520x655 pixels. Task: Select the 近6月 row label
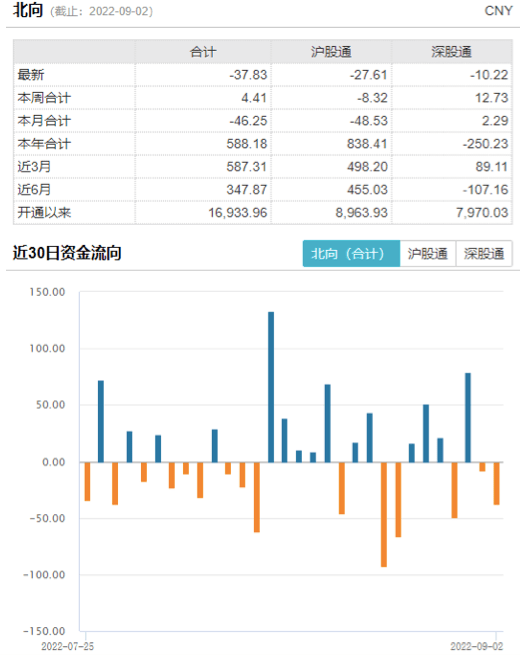point(34,190)
